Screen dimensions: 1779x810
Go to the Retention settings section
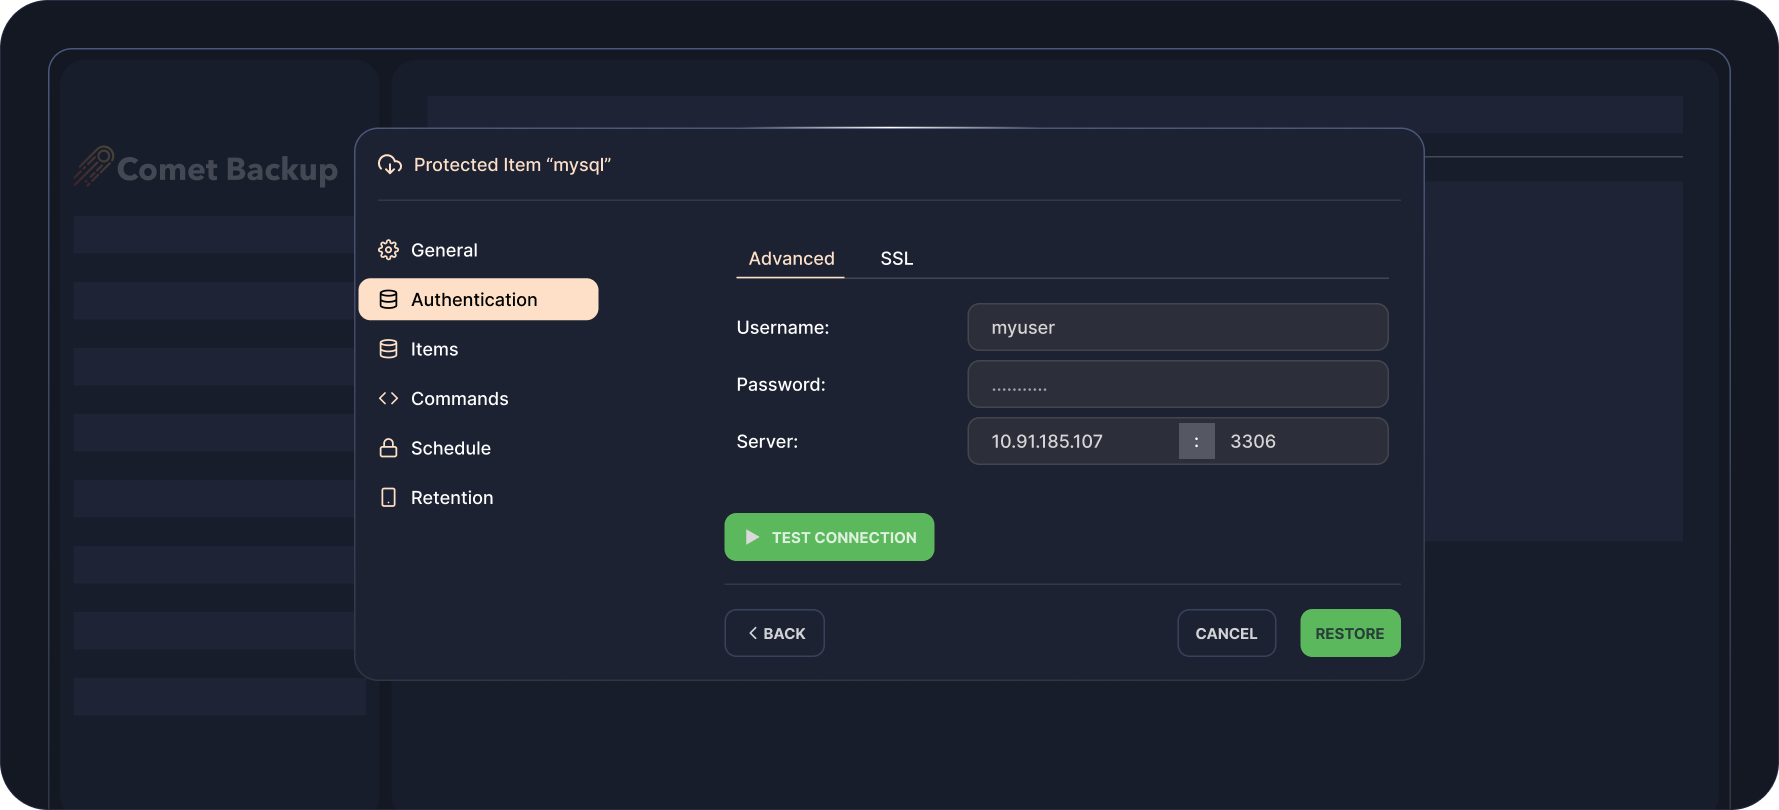pyautogui.click(x=451, y=497)
